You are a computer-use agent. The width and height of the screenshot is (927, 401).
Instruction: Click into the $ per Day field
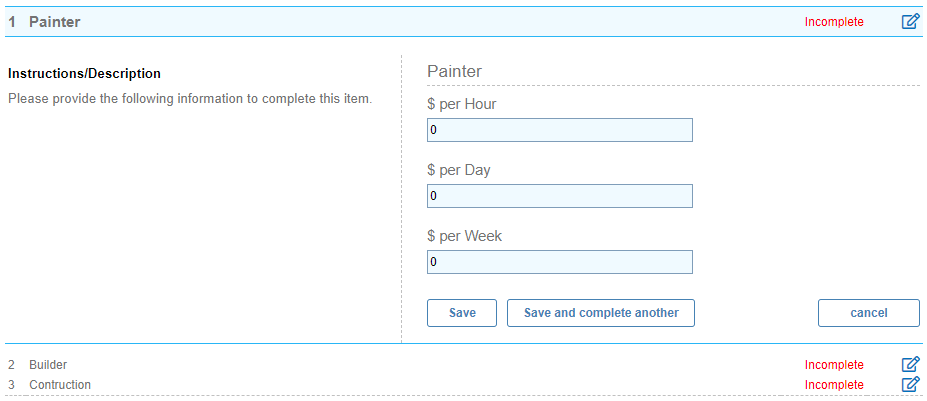(x=559, y=196)
